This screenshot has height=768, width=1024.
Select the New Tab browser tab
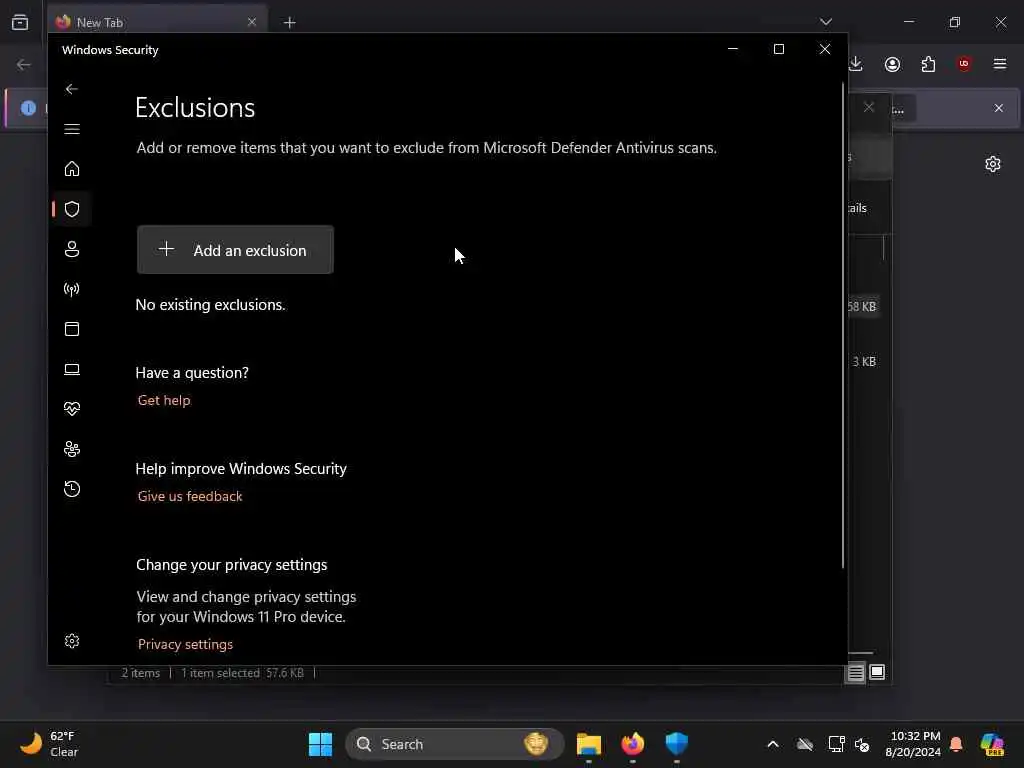tap(157, 22)
